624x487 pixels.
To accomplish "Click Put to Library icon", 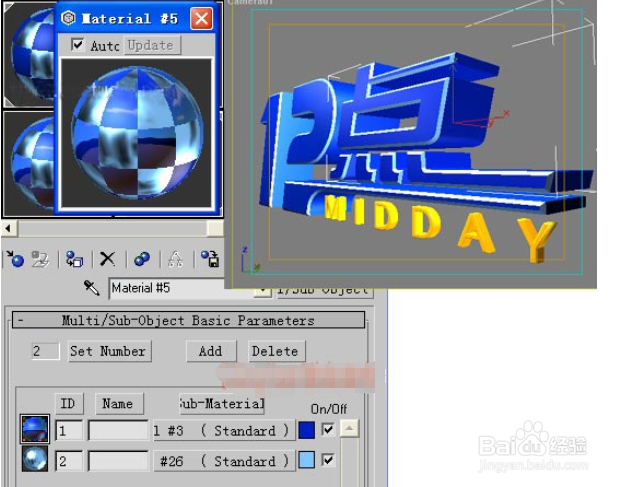I will [210, 259].
